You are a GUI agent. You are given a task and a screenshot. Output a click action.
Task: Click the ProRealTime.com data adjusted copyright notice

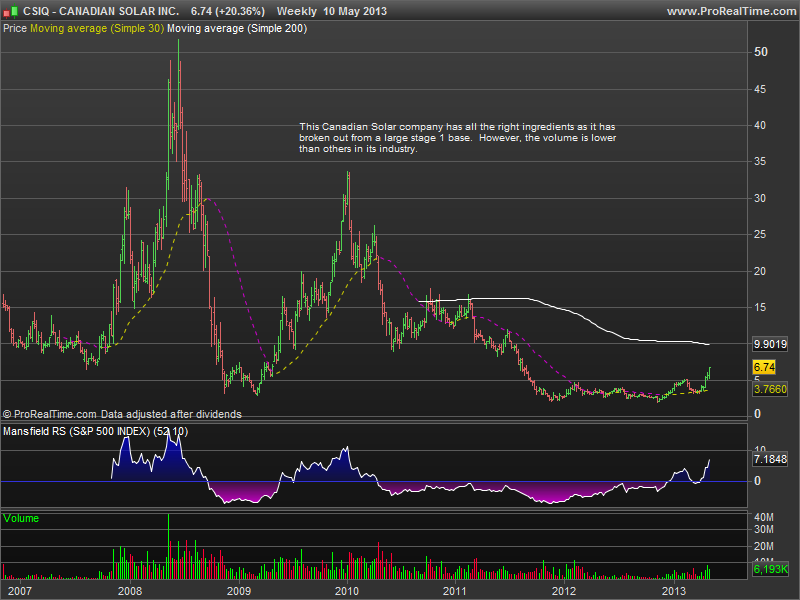point(122,413)
